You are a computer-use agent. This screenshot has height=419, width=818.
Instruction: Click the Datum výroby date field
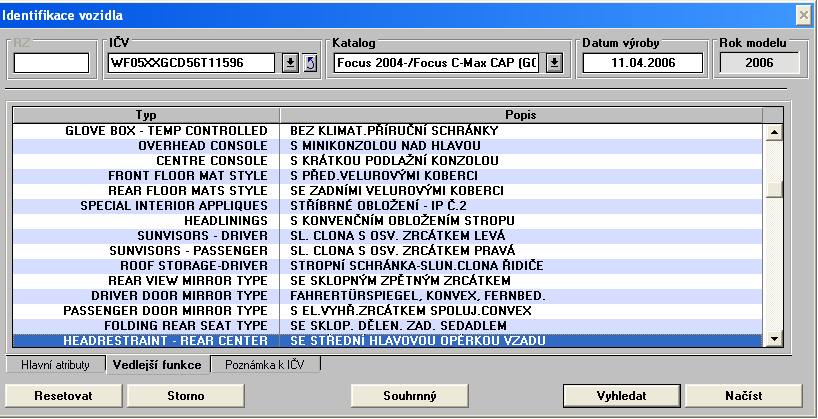point(630,63)
